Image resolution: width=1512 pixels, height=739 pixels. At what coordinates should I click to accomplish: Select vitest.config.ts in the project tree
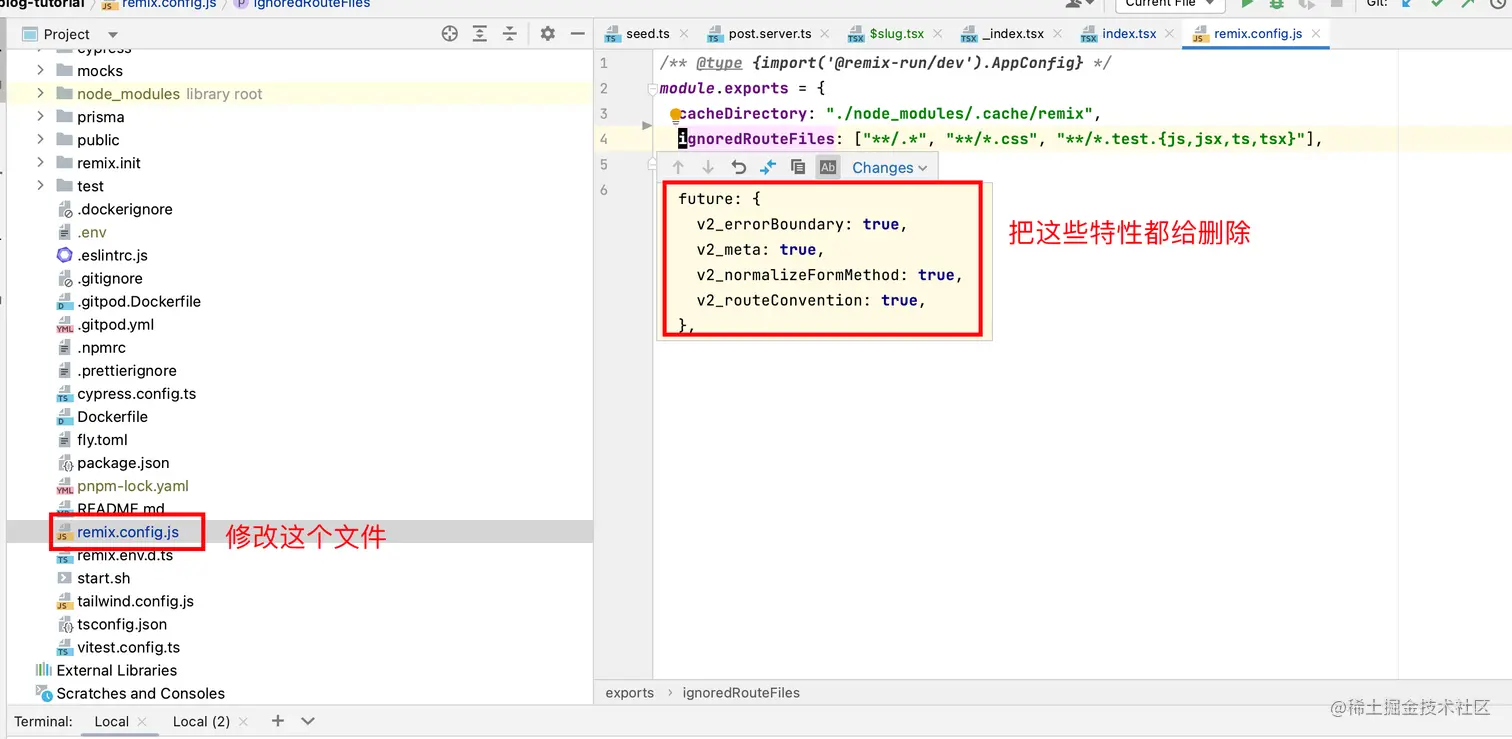tap(129, 647)
